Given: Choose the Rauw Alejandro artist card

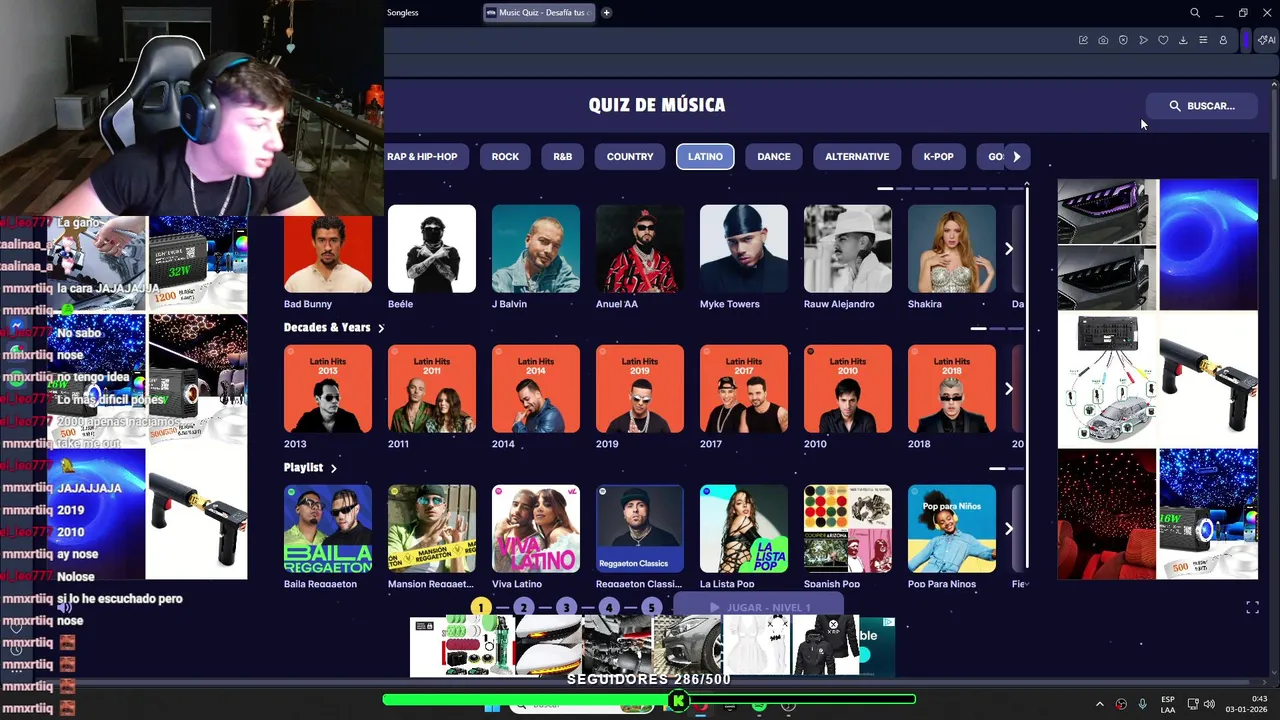Looking at the screenshot, I should [848, 258].
